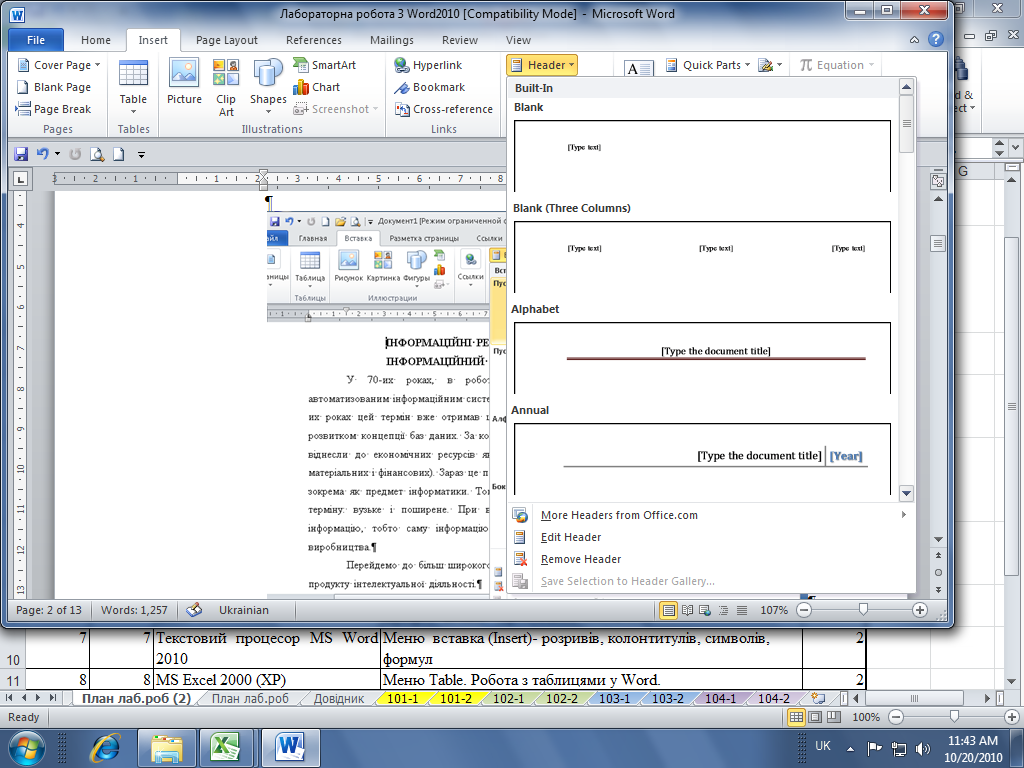The height and width of the screenshot is (768, 1024).
Task: Open Equation dropdown arrow
Action: 871,65
